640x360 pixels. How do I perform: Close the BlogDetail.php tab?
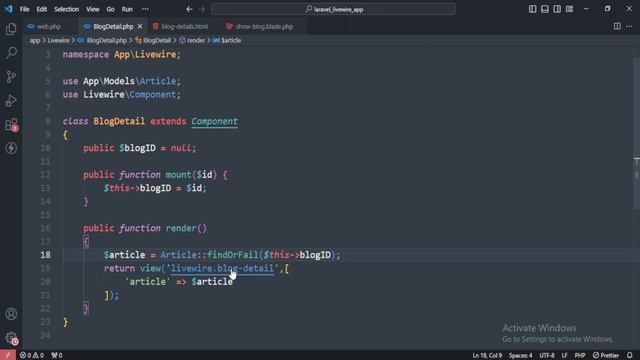click(140, 26)
